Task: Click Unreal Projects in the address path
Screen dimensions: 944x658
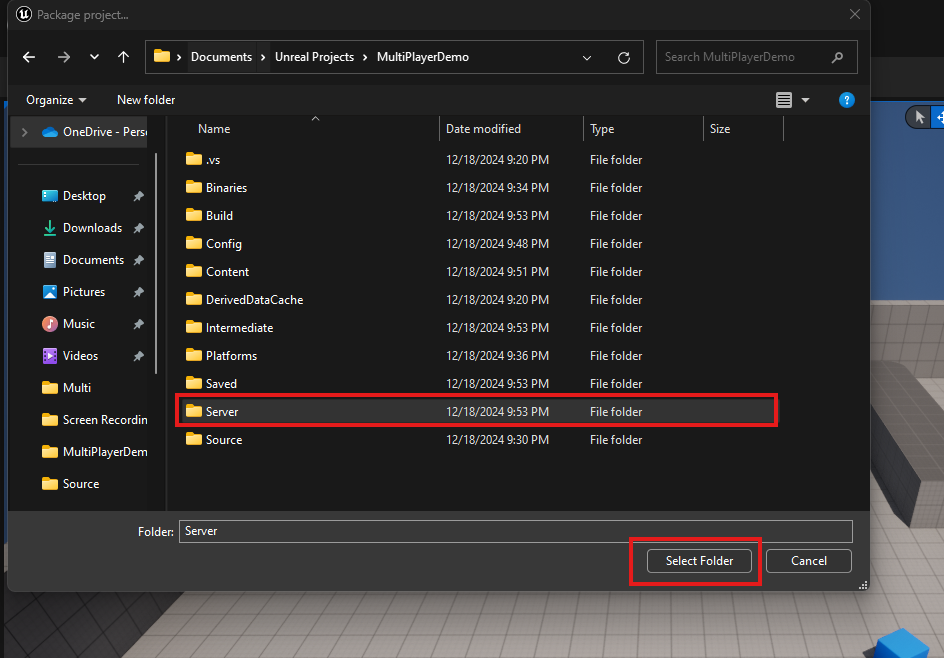Action: tap(314, 57)
